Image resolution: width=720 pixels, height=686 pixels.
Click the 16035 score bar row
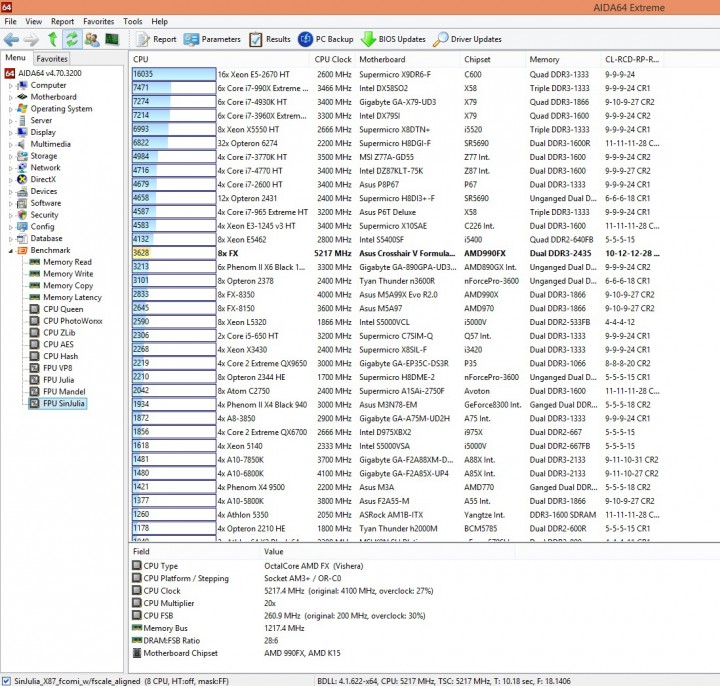(174, 74)
